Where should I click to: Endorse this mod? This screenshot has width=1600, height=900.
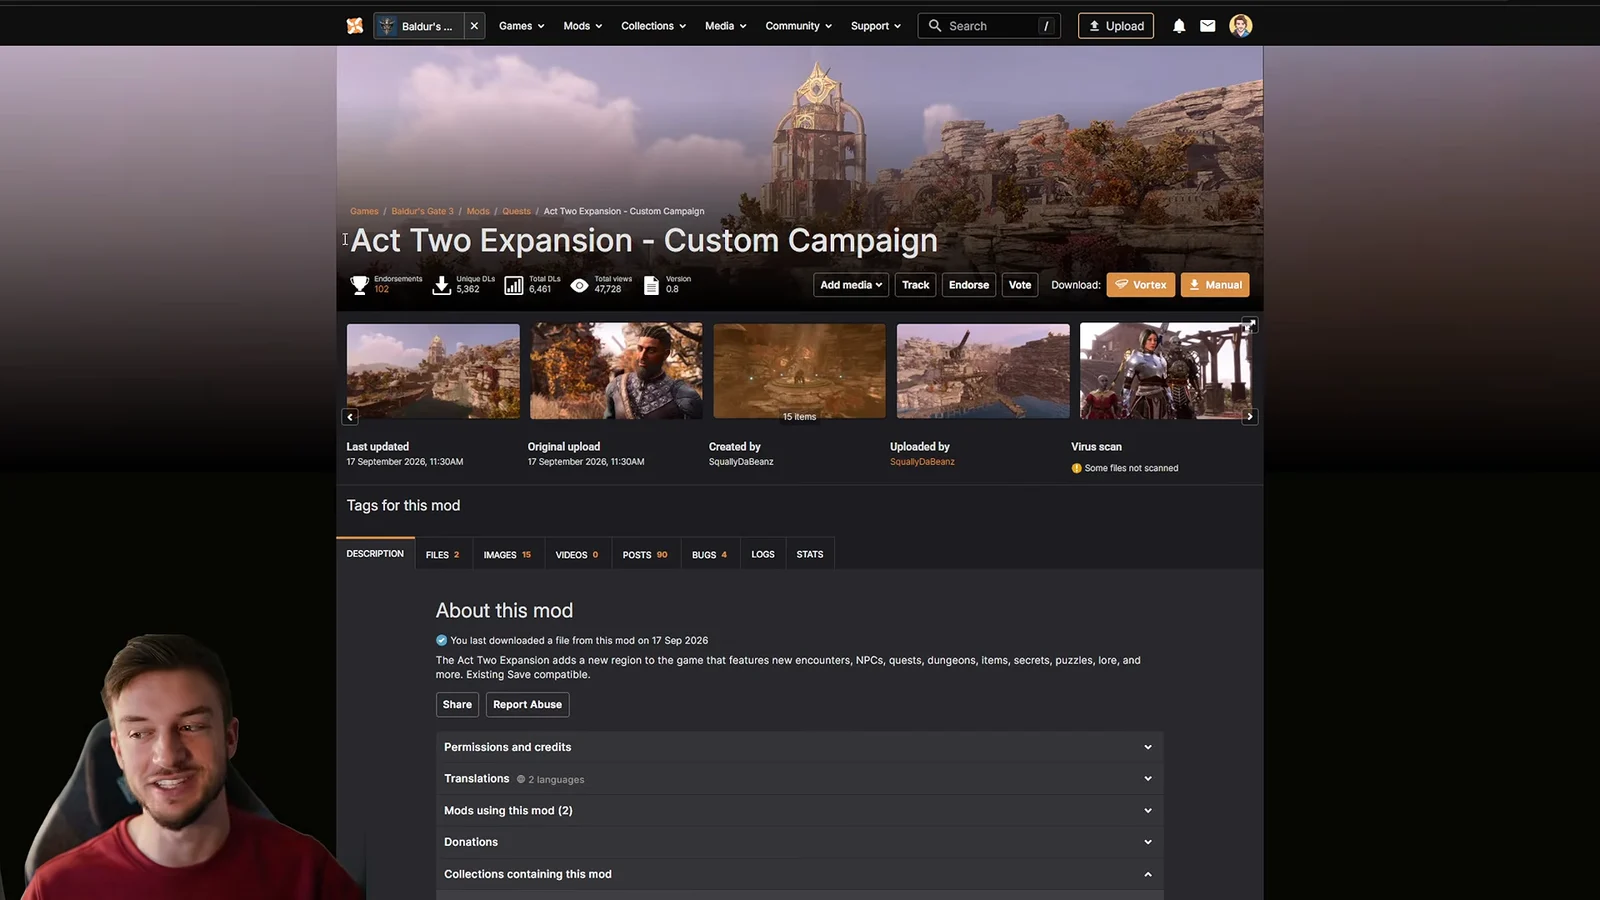point(969,285)
